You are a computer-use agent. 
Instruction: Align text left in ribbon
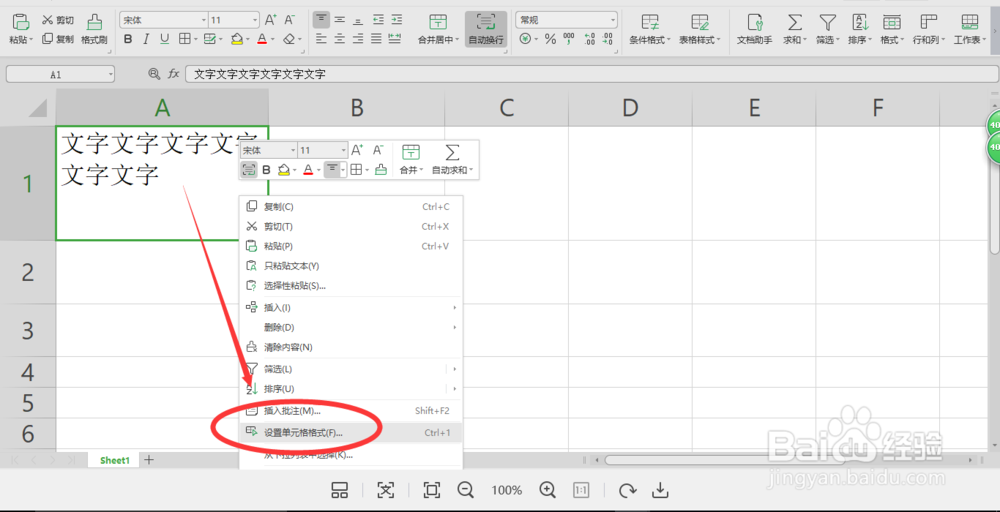click(321, 39)
